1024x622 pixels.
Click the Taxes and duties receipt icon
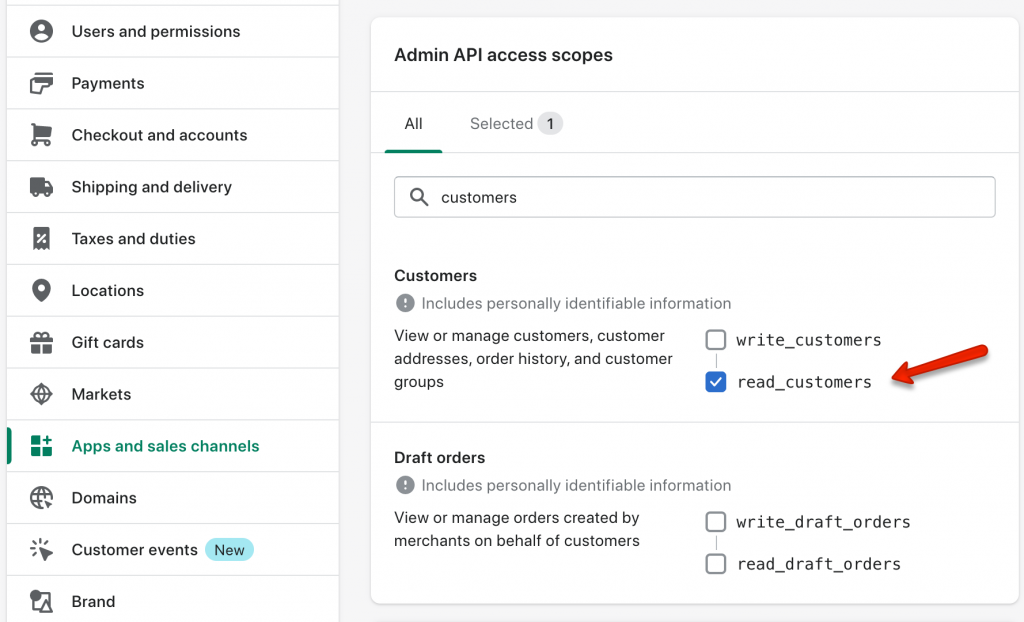click(x=41, y=238)
